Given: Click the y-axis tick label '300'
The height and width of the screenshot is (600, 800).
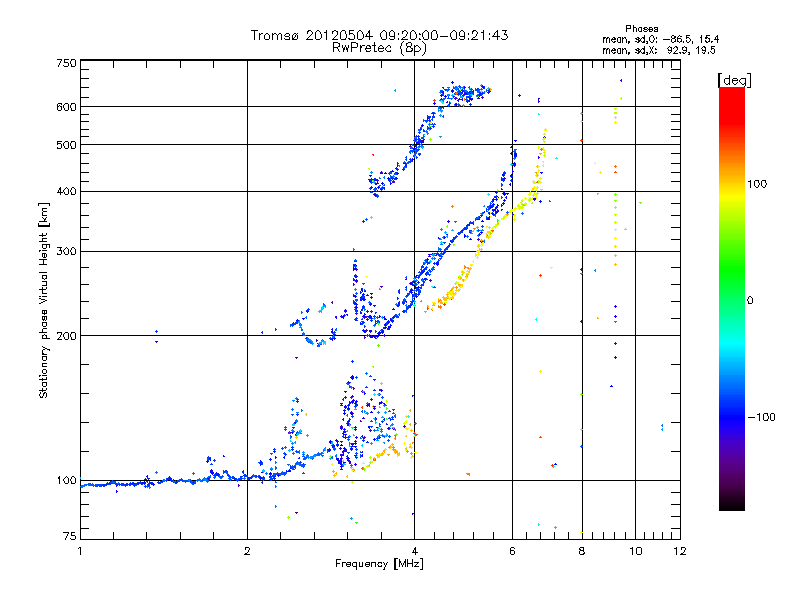Looking at the screenshot, I should coord(66,252).
